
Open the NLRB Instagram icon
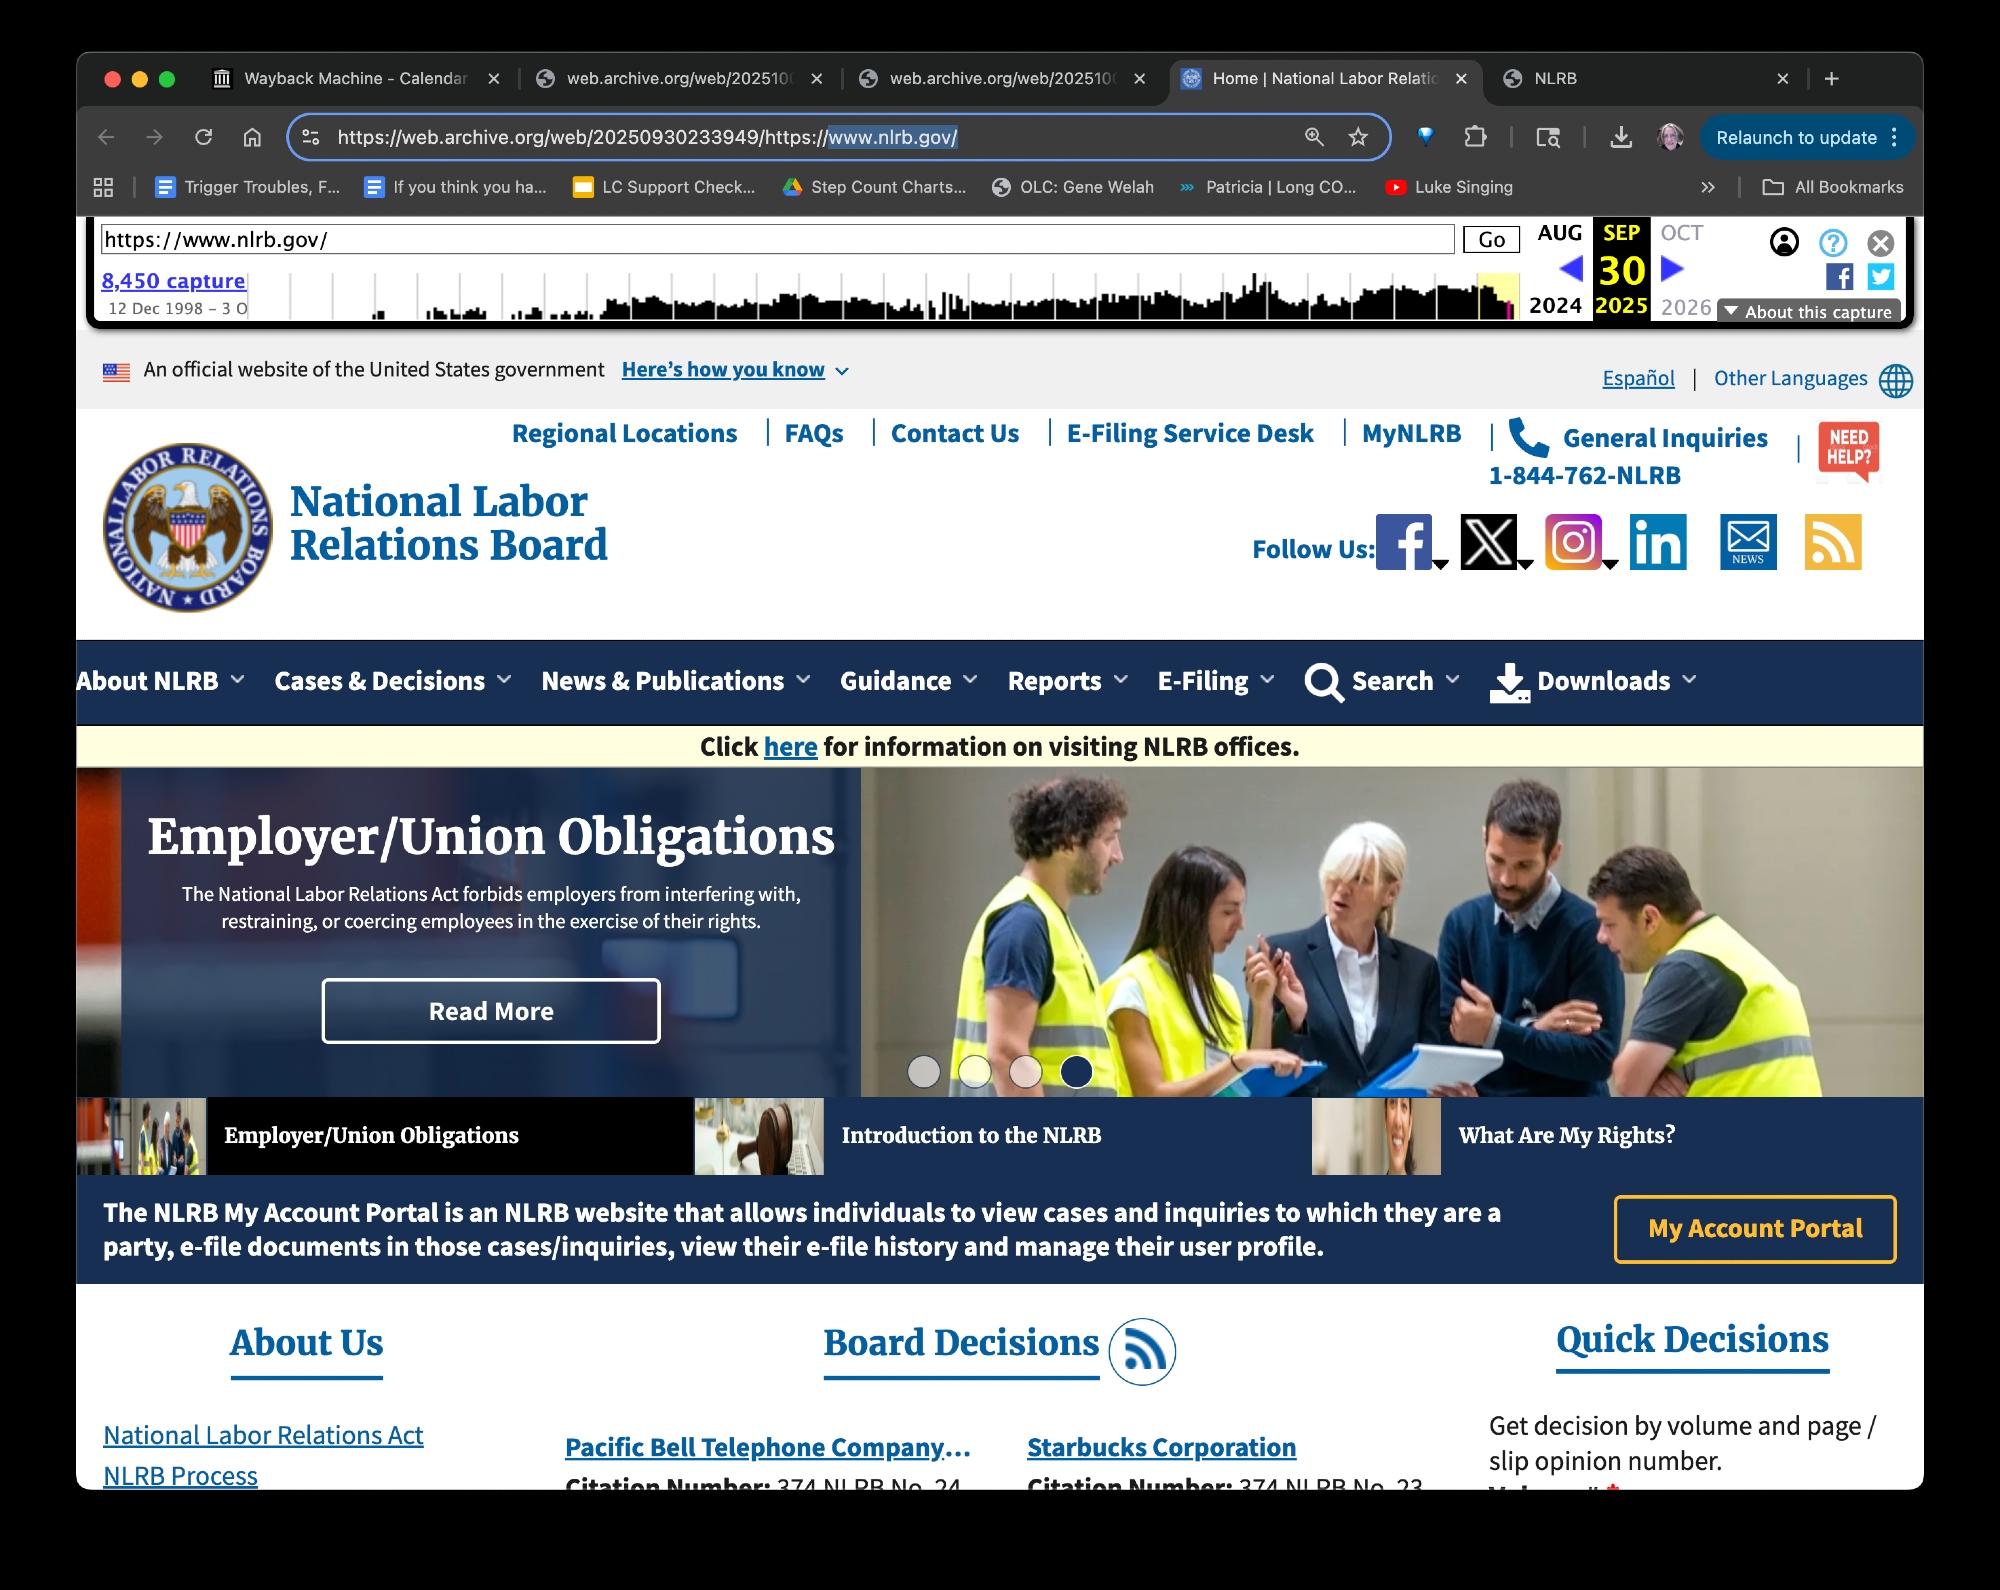1573,542
